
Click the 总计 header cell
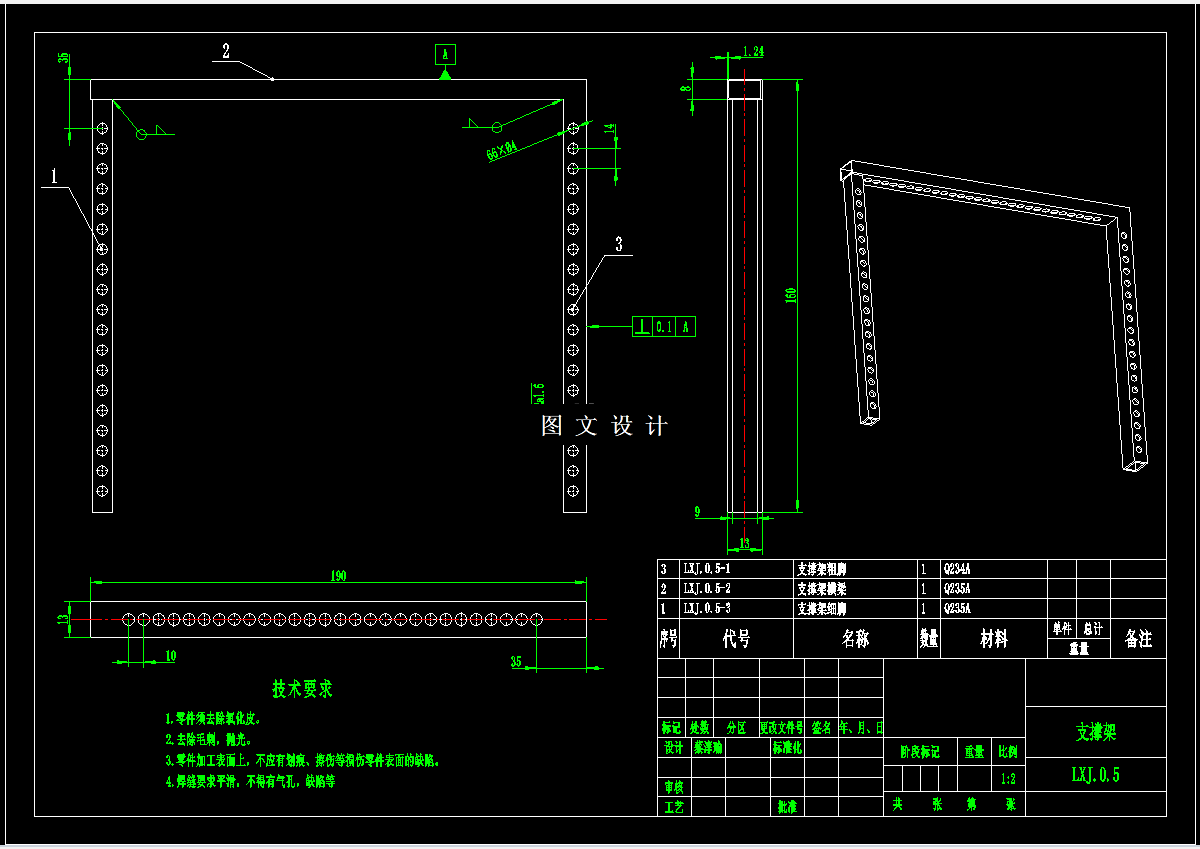(x=1093, y=628)
